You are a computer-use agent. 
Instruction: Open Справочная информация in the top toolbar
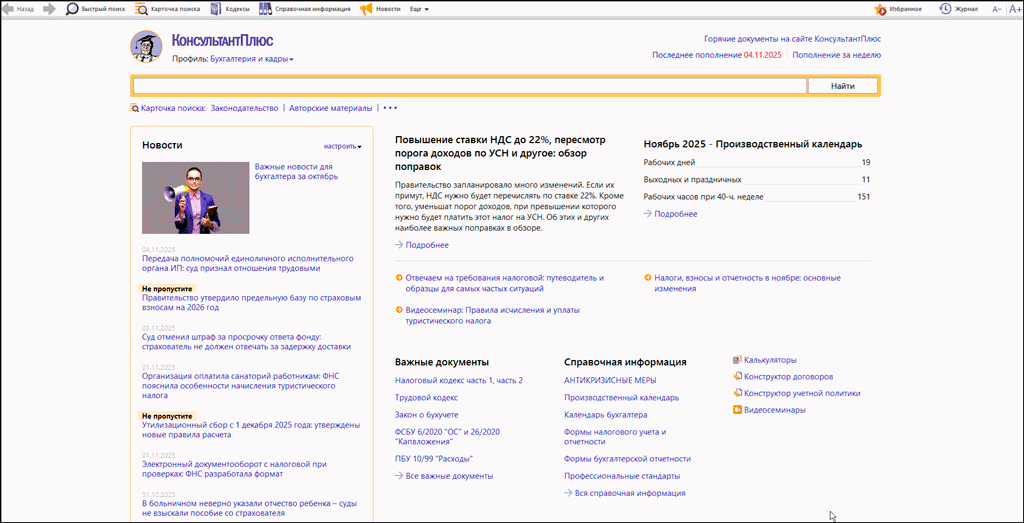click(x=305, y=9)
